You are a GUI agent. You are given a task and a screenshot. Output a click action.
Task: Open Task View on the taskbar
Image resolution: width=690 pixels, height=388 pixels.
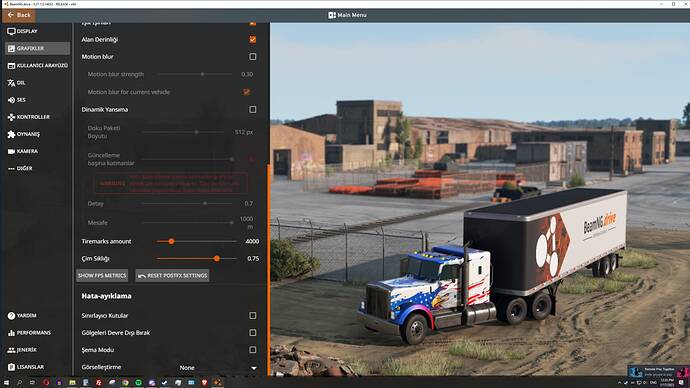coord(32,383)
